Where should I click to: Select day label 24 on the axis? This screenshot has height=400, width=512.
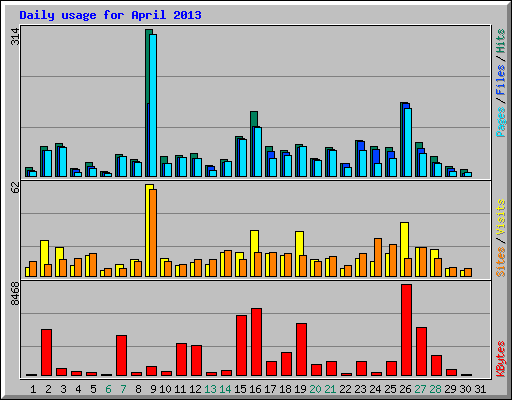click(375, 389)
